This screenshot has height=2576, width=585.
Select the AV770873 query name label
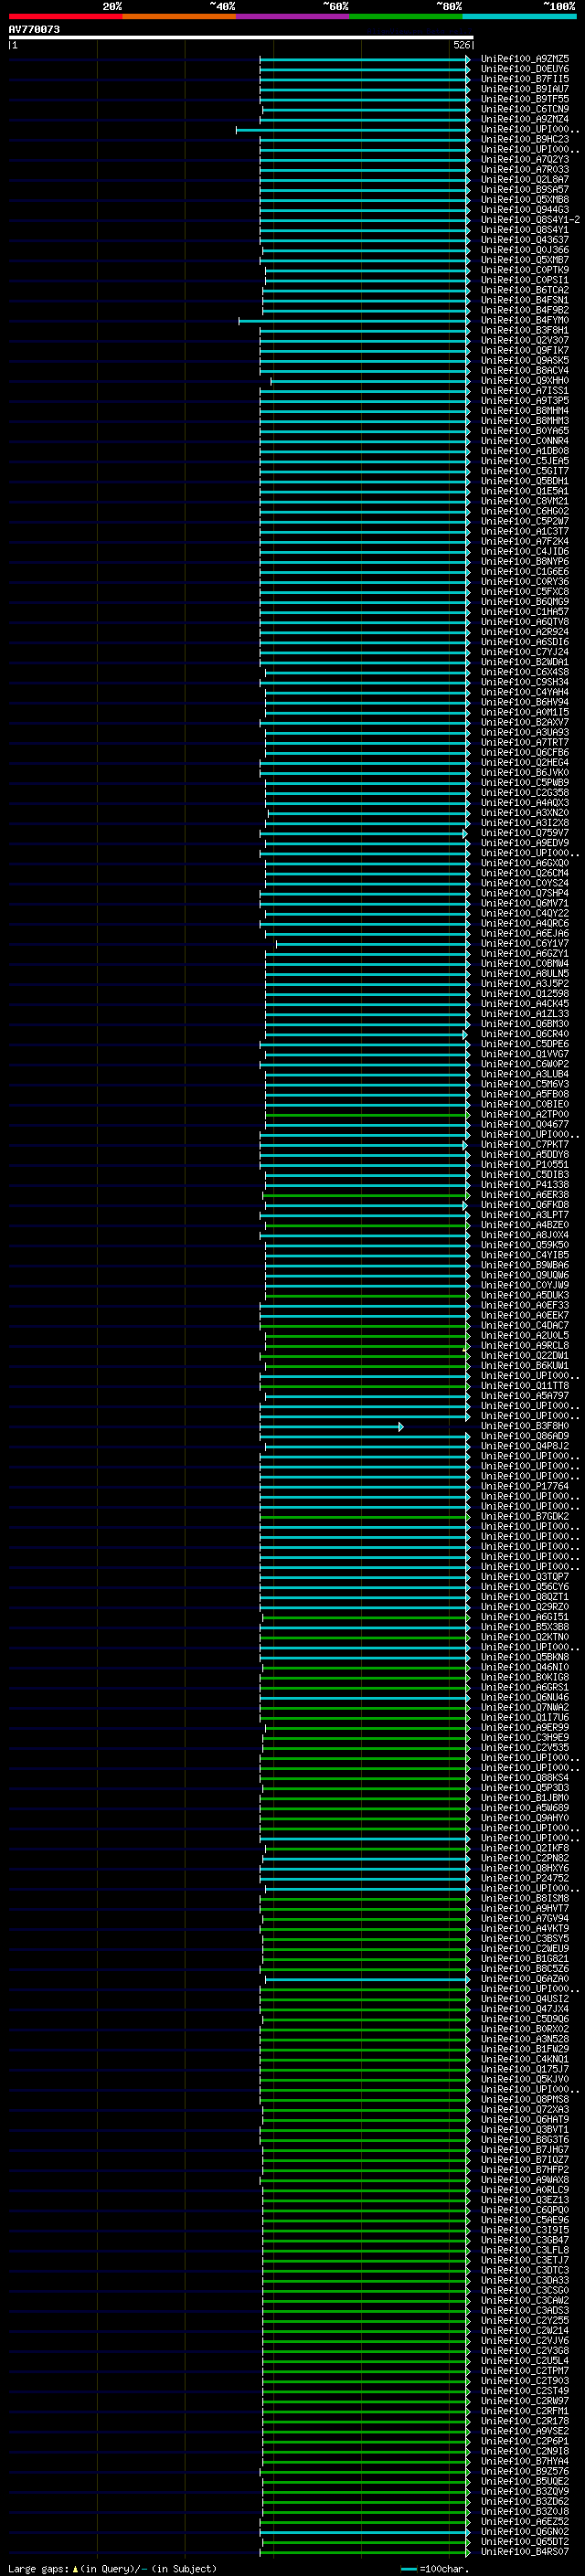(x=34, y=30)
